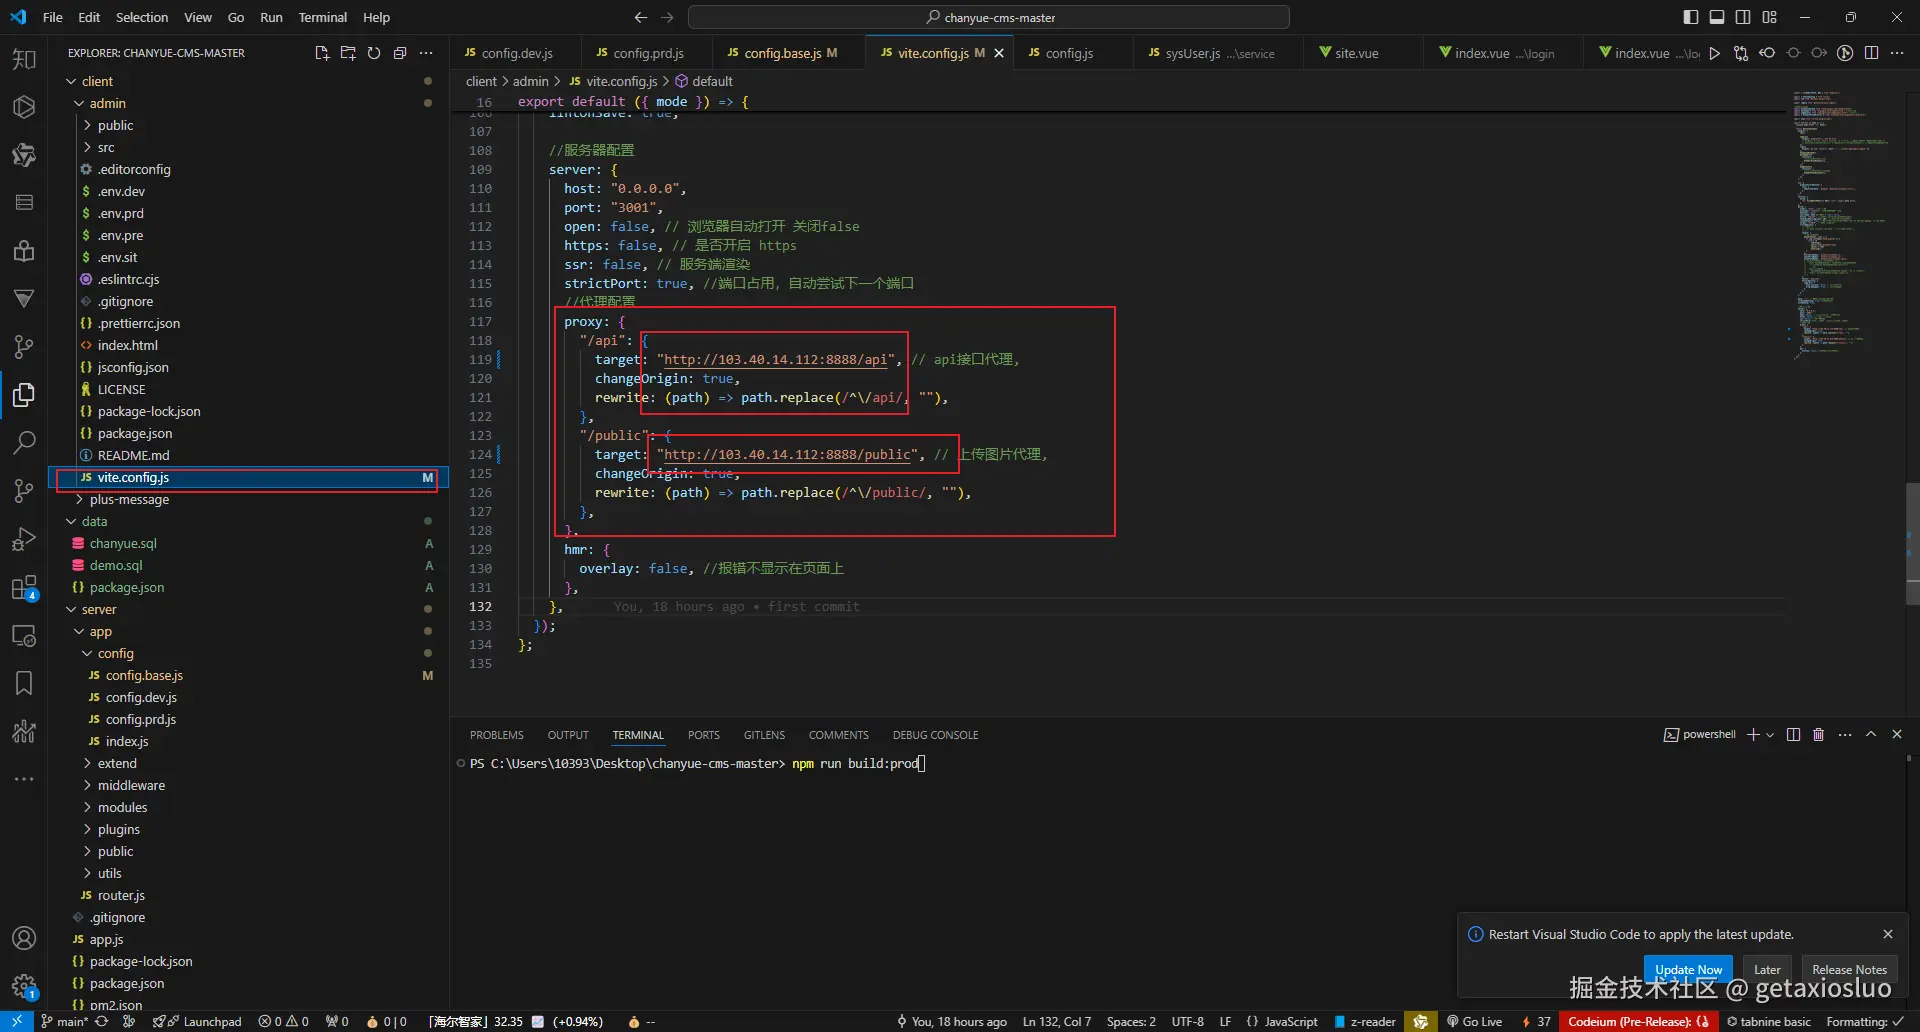Refresh the Explorer file tree
The width and height of the screenshot is (1920, 1032).
coord(374,53)
